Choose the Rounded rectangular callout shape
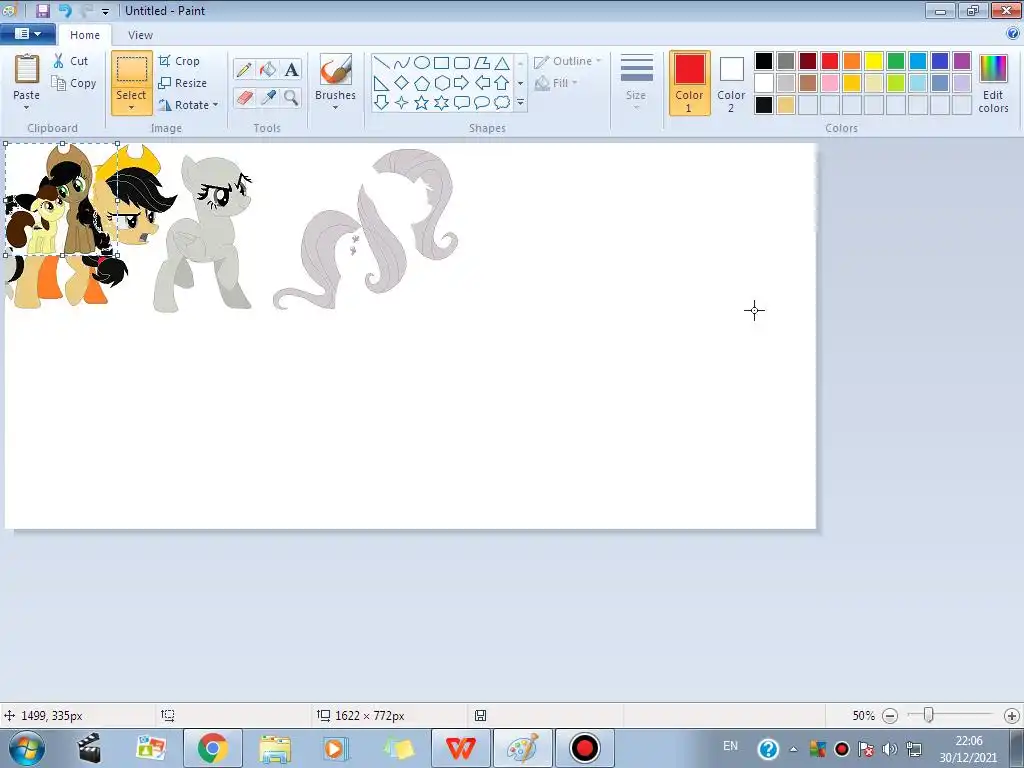Image resolution: width=1024 pixels, height=768 pixels. click(x=462, y=103)
